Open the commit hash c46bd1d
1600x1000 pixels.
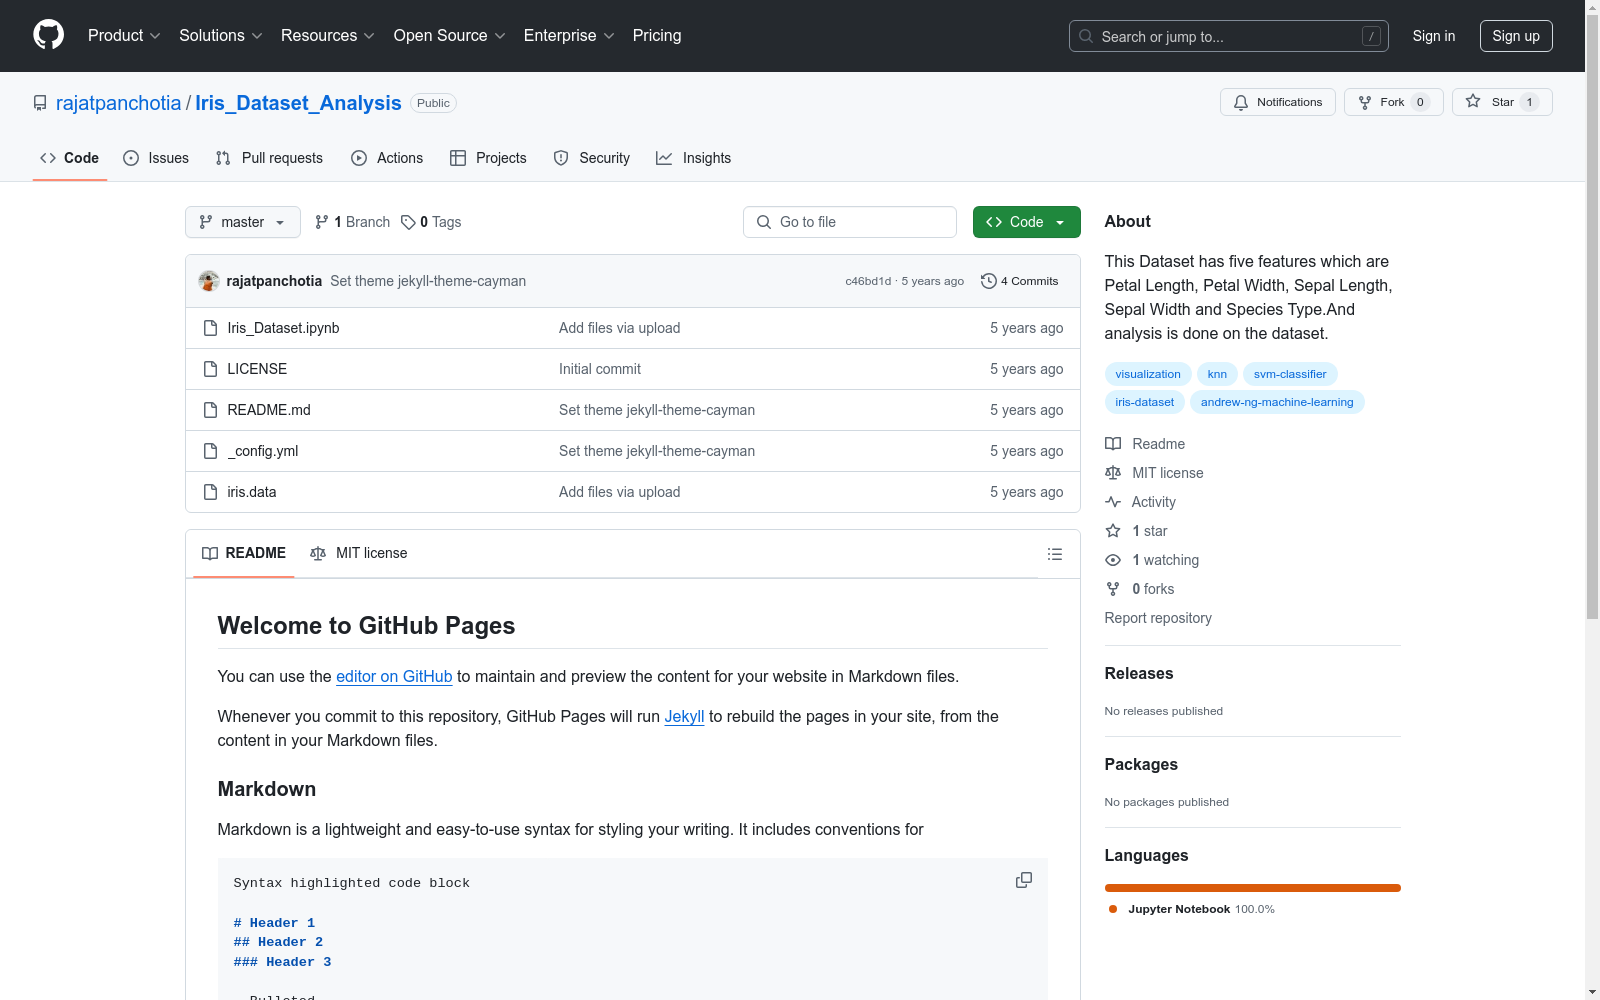tap(868, 281)
